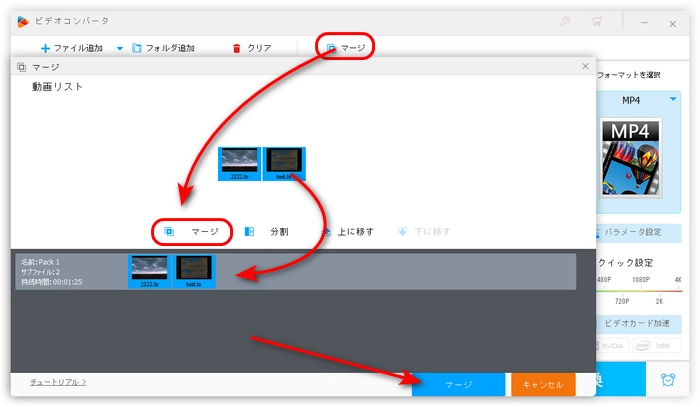The width and height of the screenshot is (700, 407).
Task: Open the dropdown arrow beside ファイル追加
Action: (120, 48)
